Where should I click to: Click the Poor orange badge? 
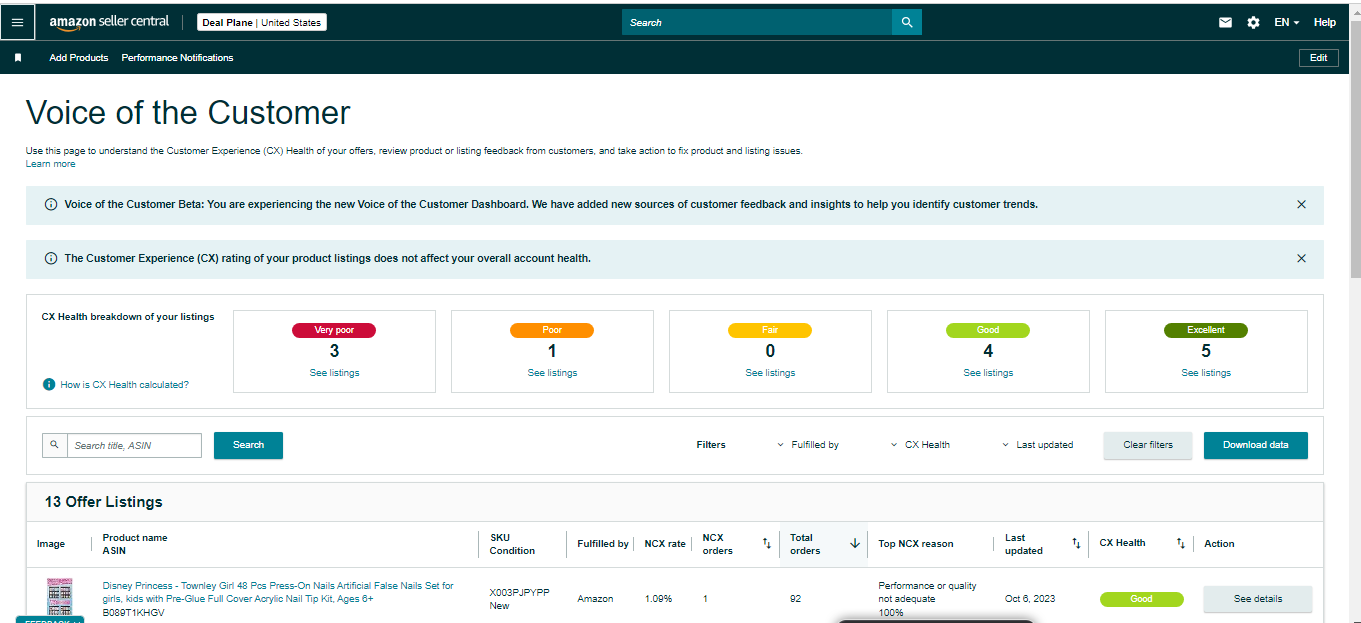[x=552, y=330]
